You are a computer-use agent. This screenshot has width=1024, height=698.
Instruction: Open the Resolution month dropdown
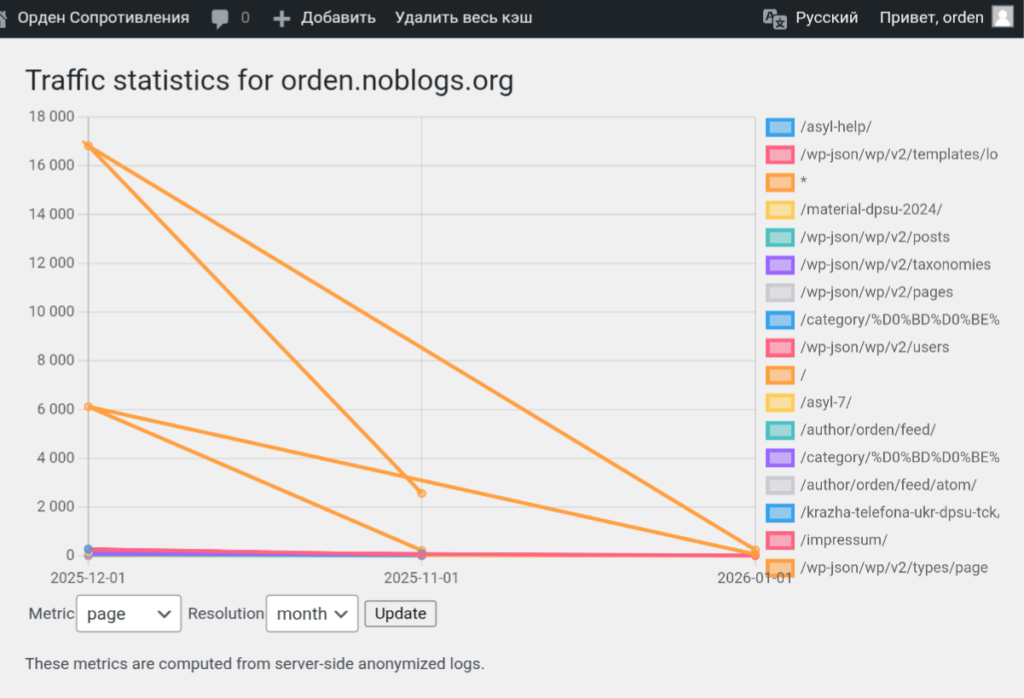click(312, 614)
